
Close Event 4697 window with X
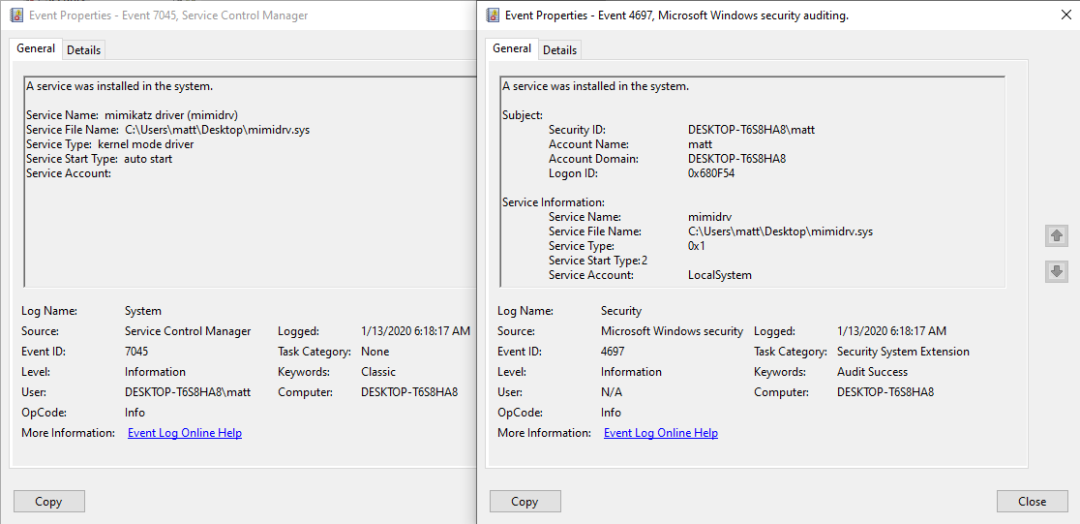[x=1065, y=15]
